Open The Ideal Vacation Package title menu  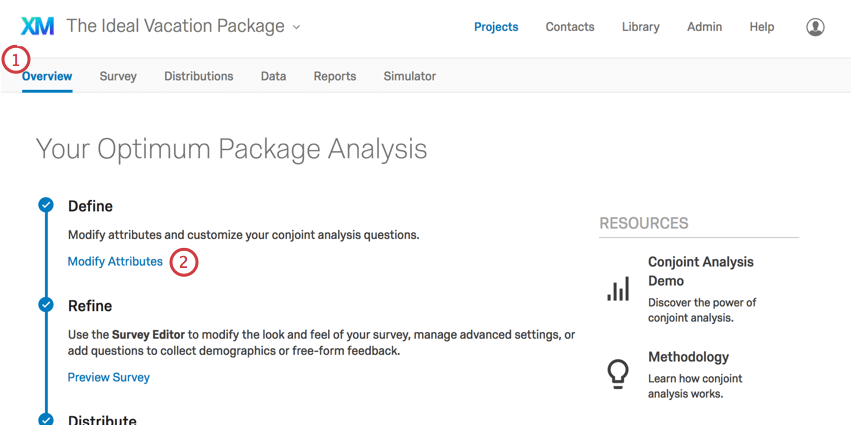click(175, 27)
